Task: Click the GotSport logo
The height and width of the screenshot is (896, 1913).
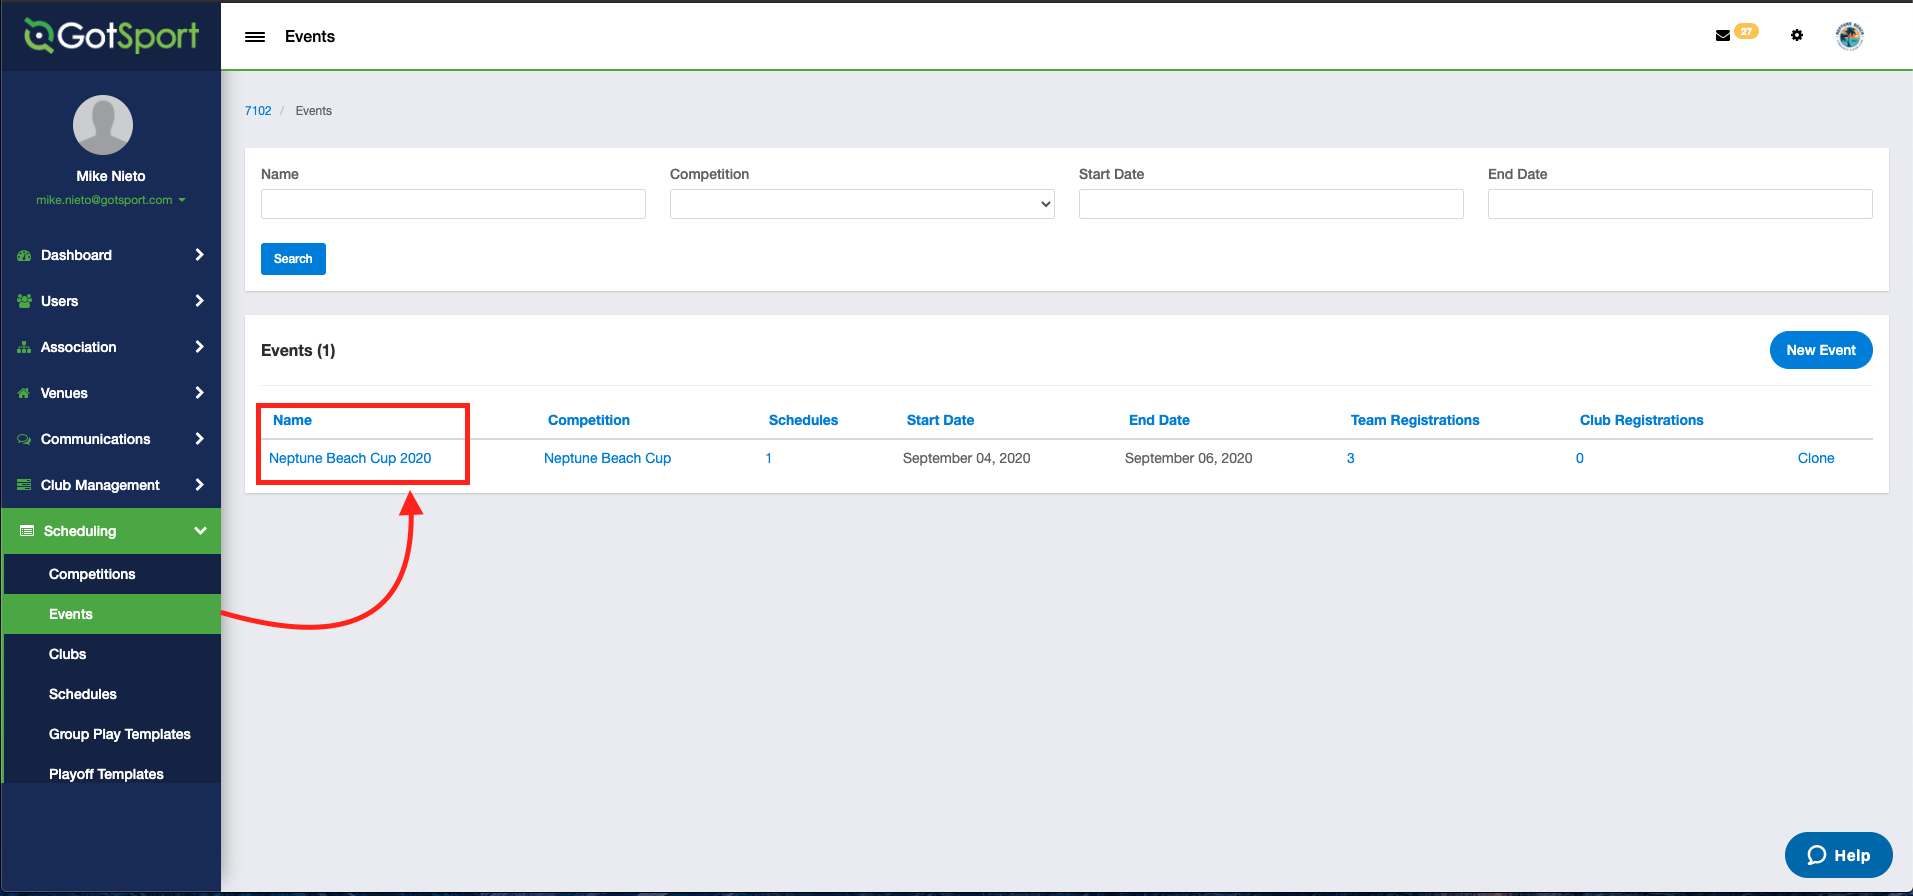Action: pos(111,36)
